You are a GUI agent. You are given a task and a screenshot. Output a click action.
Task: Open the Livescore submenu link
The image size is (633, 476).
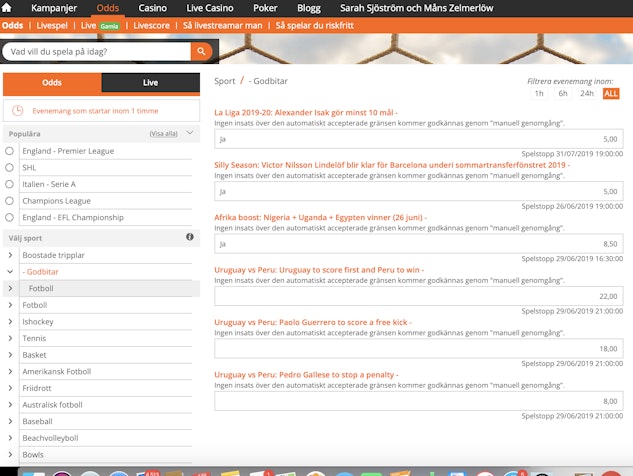pyautogui.click(x=152, y=25)
